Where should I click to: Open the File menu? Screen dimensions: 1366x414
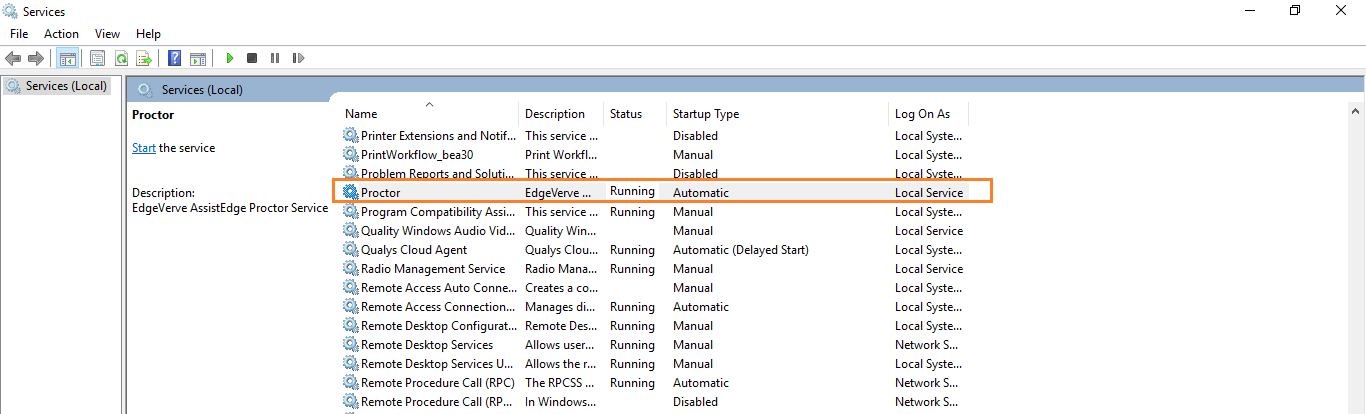pos(19,34)
